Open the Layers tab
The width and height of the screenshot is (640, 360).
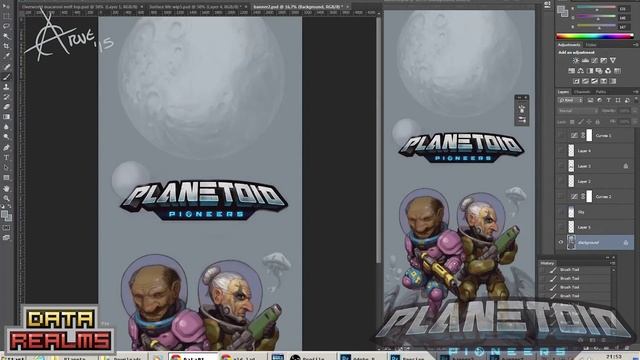click(x=564, y=92)
